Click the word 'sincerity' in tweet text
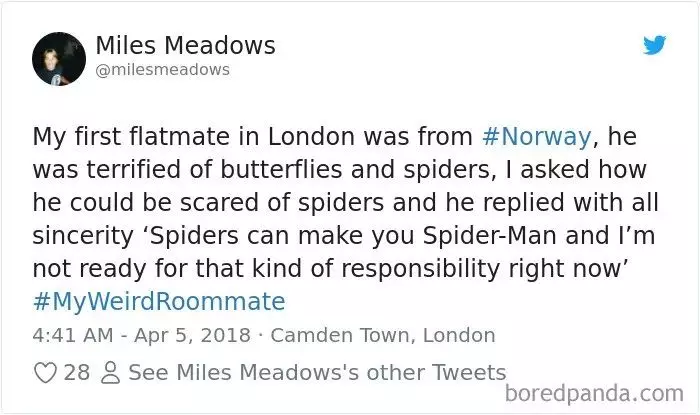 tap(83, 236)
